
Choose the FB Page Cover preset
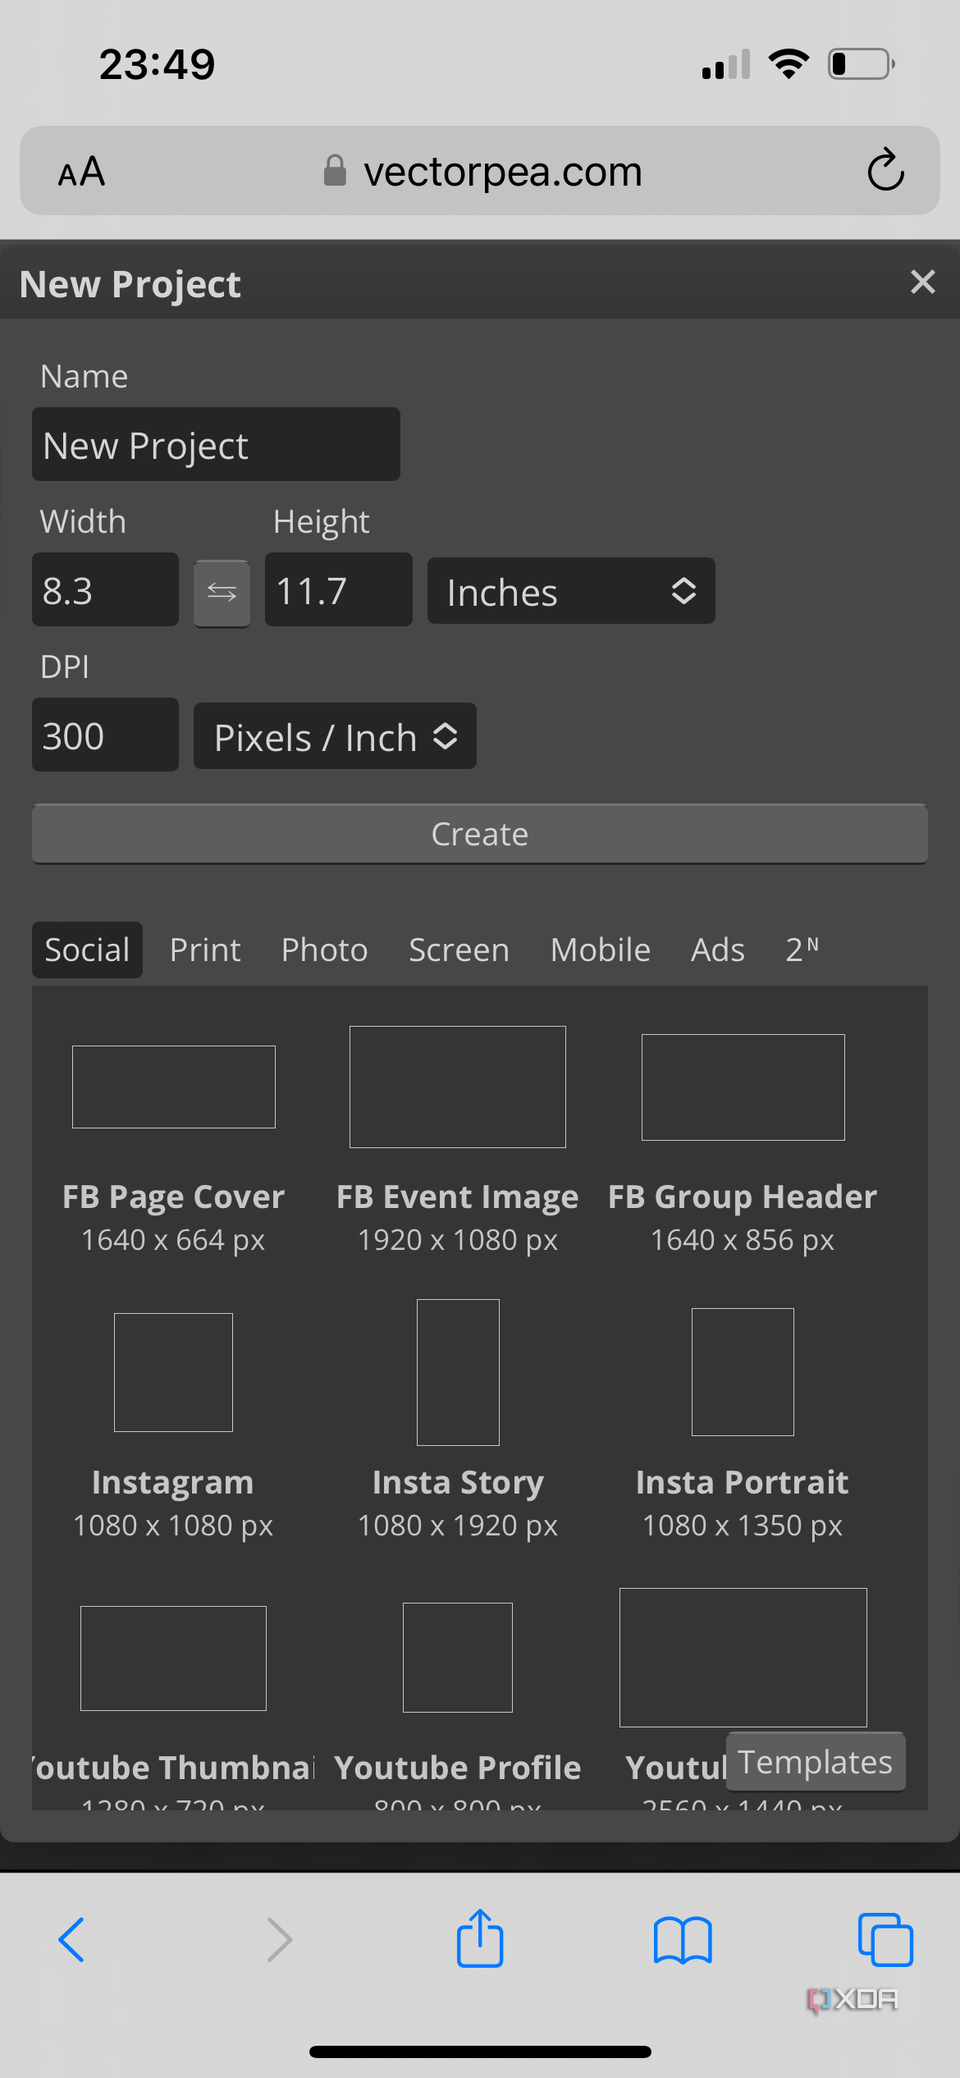[174, 1087]
